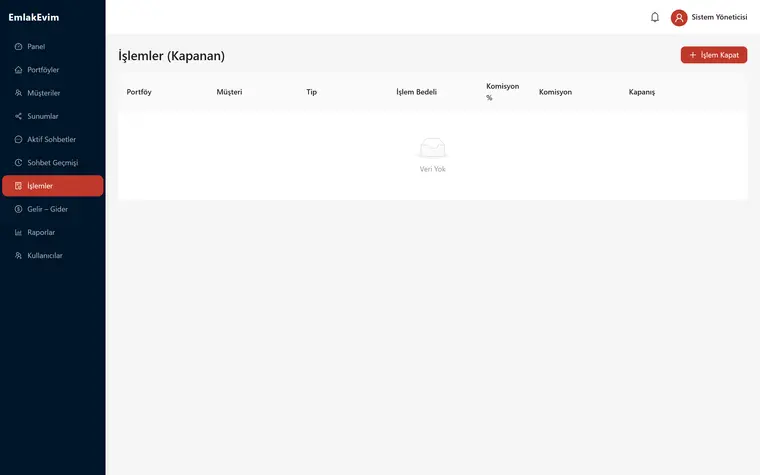Image resolution: width=760 pixels, height=475 pixels.
Task: Click the Kapanış column header
Action: (x=642, y=92)
